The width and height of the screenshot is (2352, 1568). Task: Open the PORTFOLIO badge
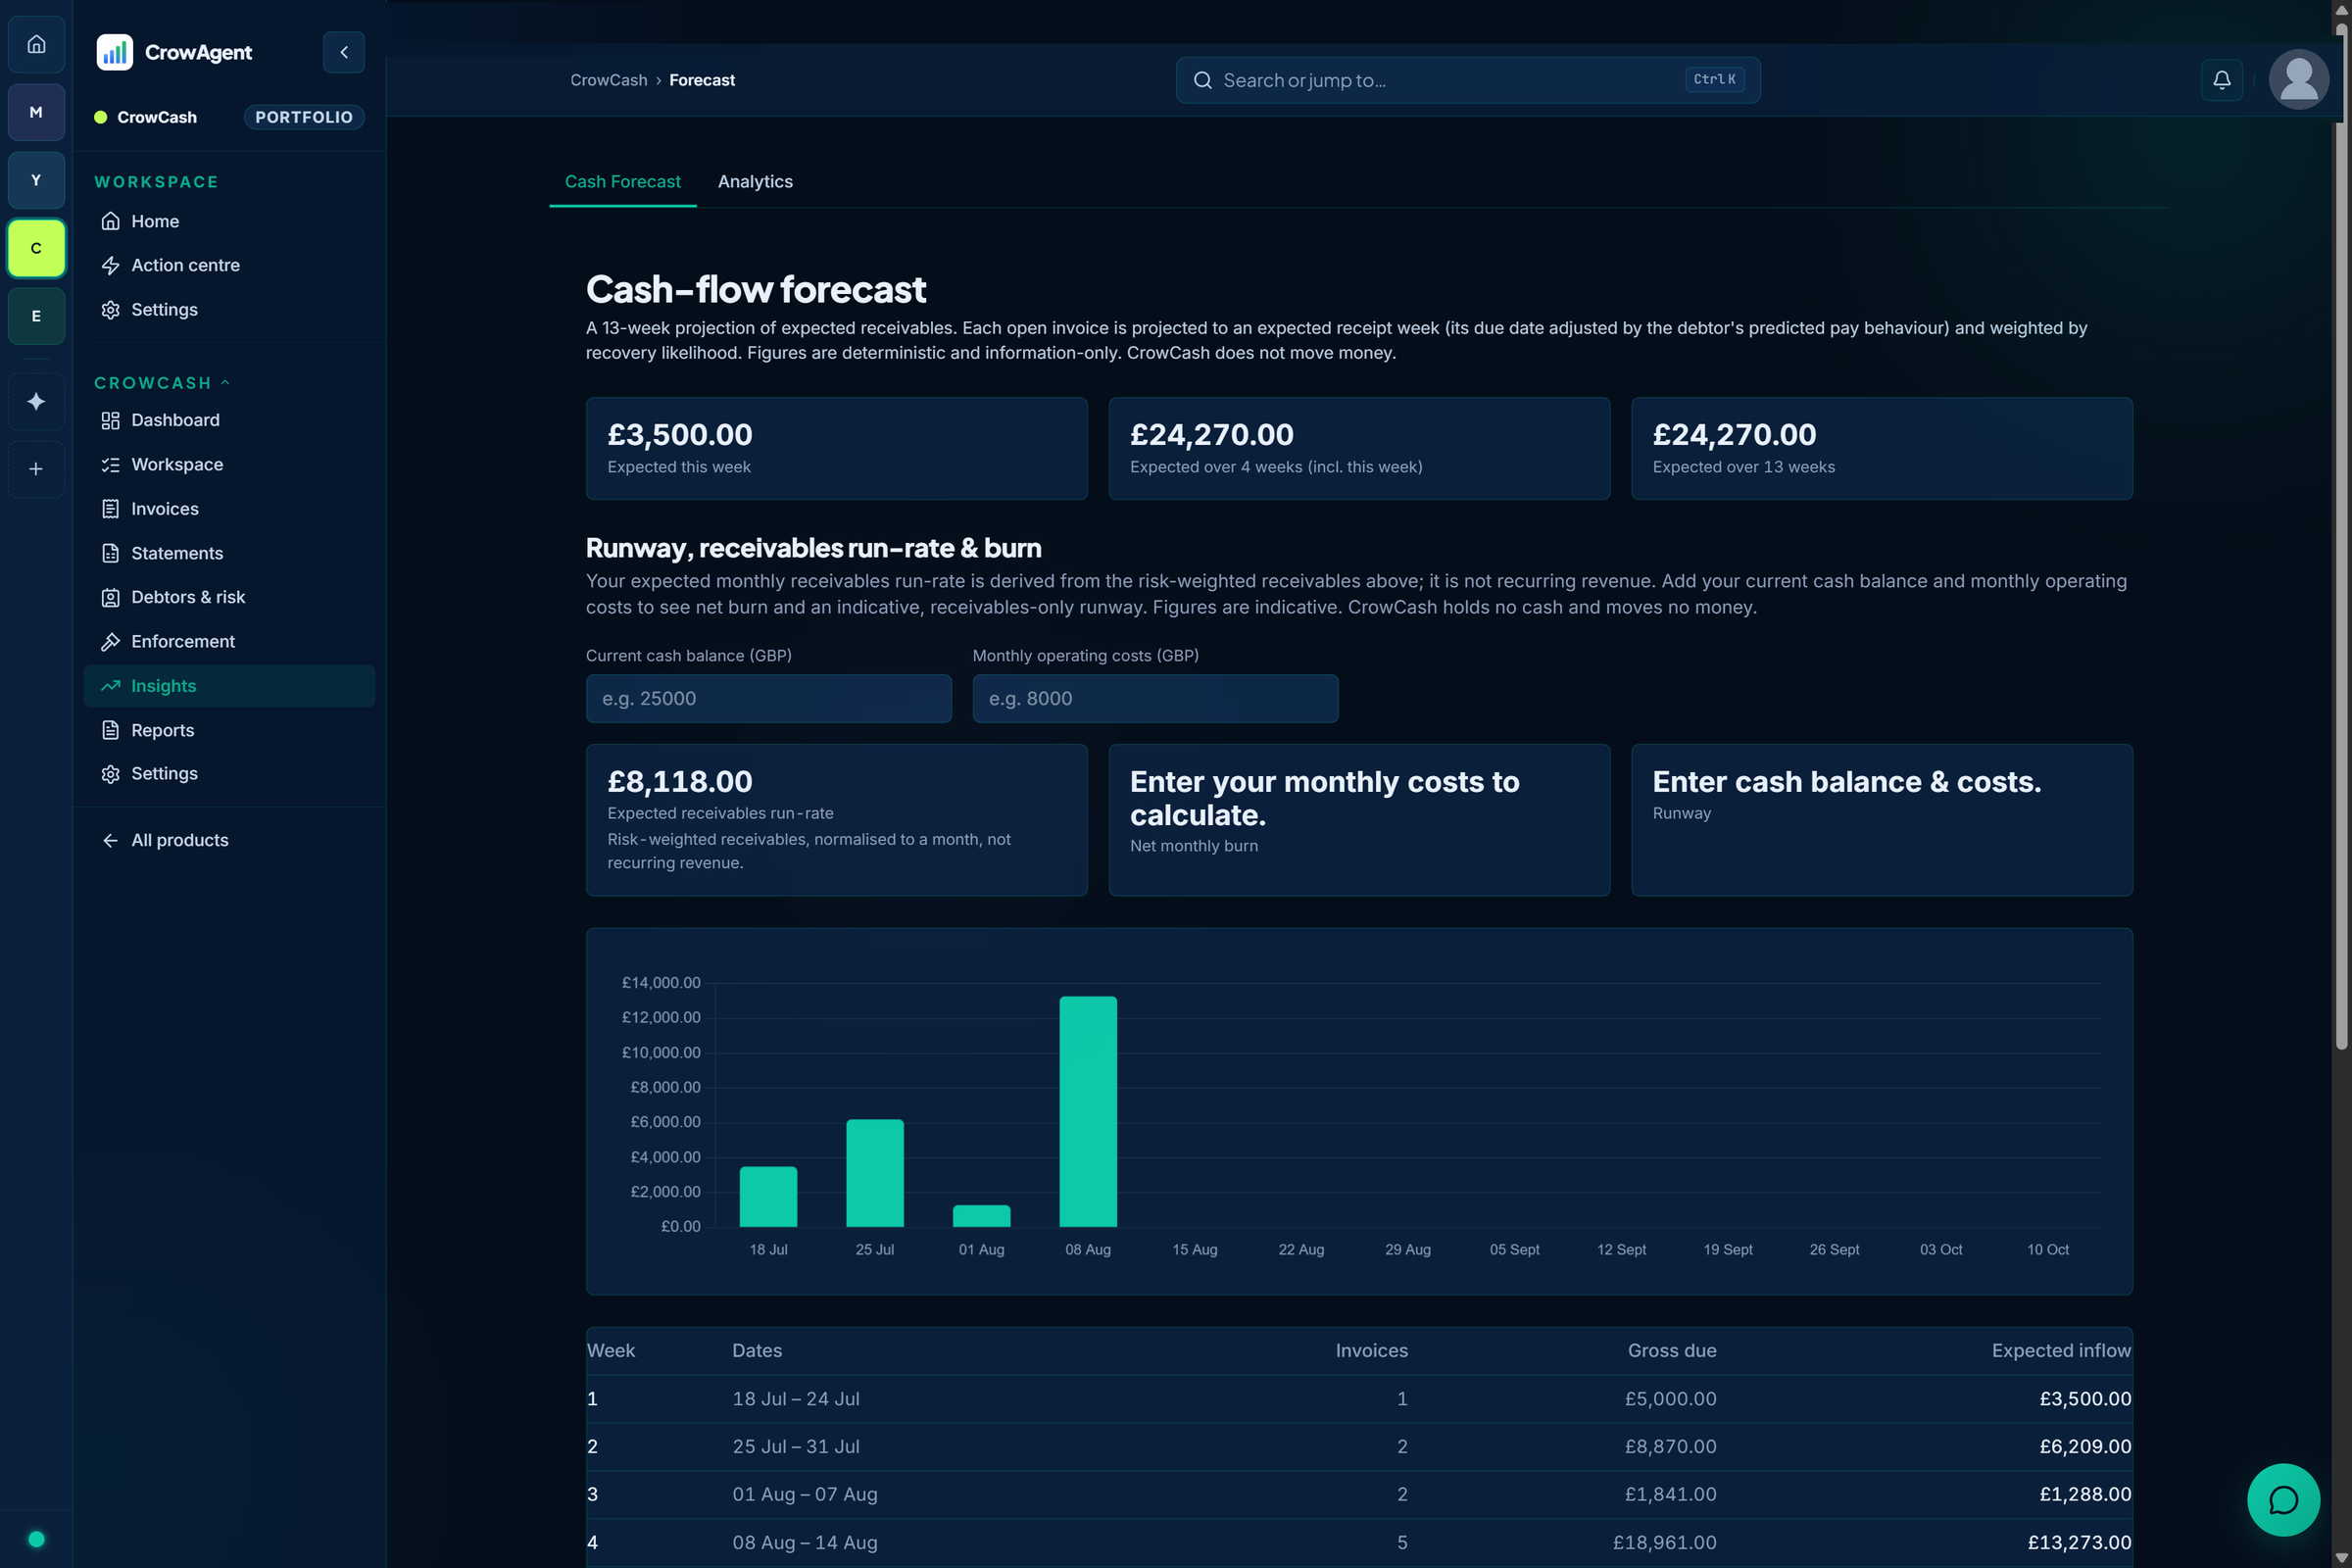tap(304, 117)
